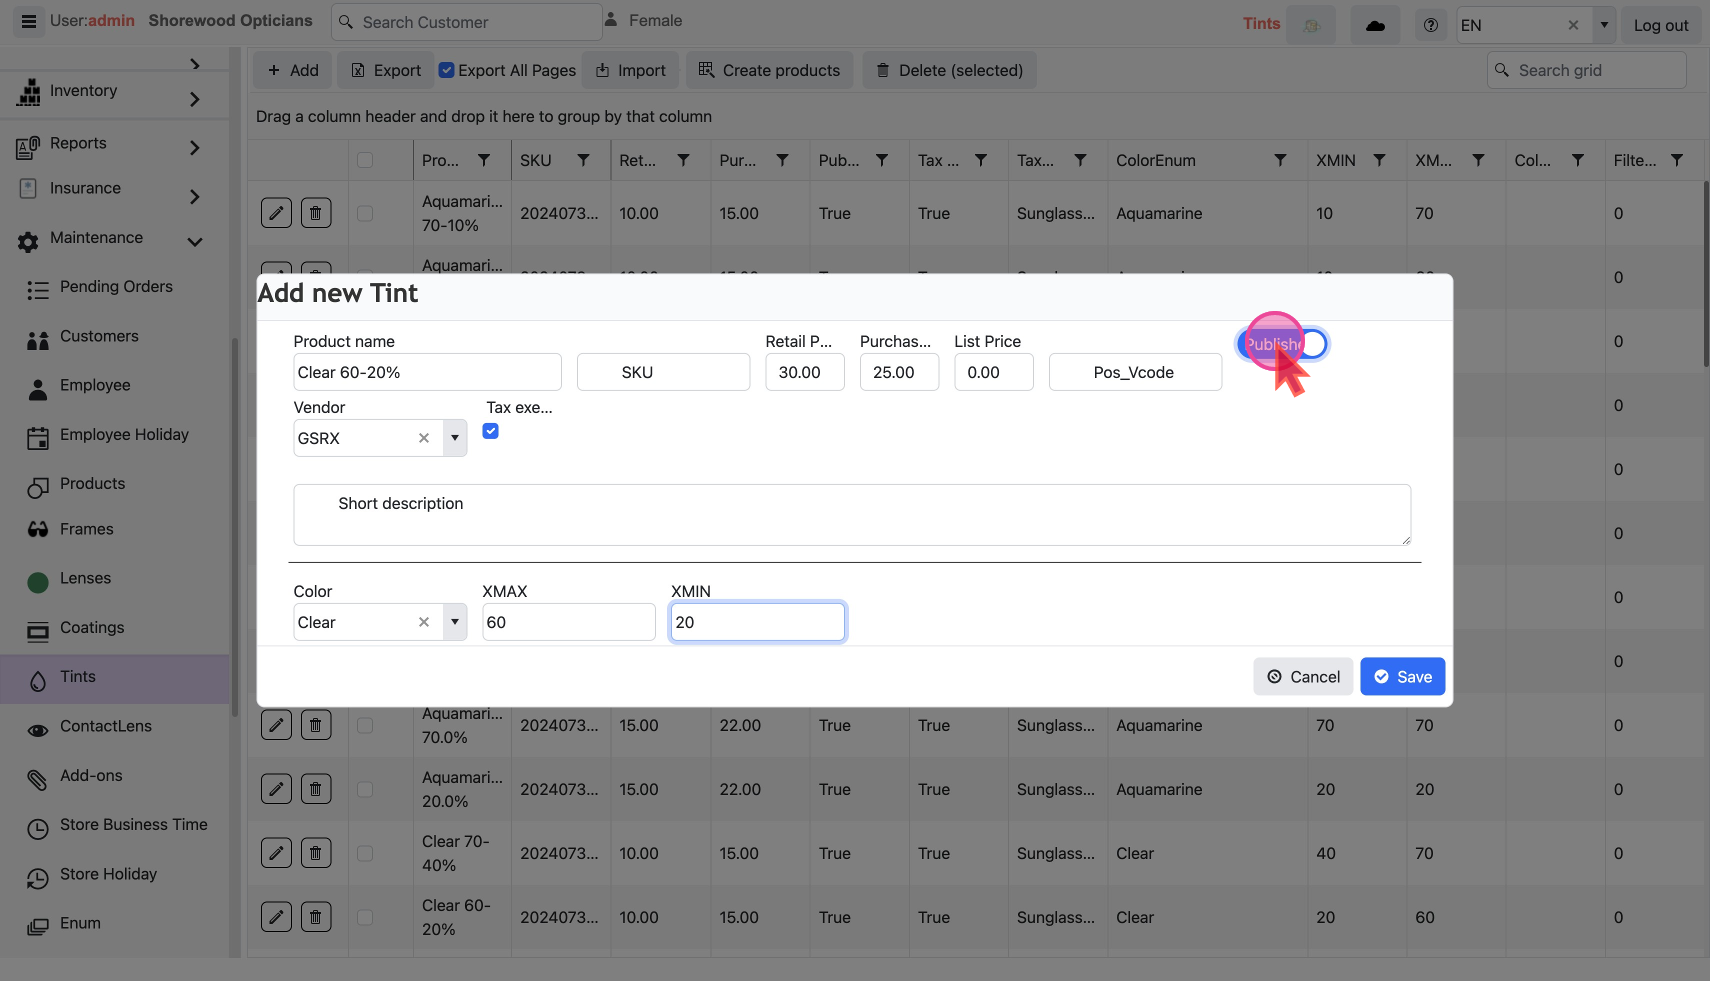This screenshot has width=1710, height=981.
Task: Uncheck the Tax exempt checkbox
Action: point(491,431)
